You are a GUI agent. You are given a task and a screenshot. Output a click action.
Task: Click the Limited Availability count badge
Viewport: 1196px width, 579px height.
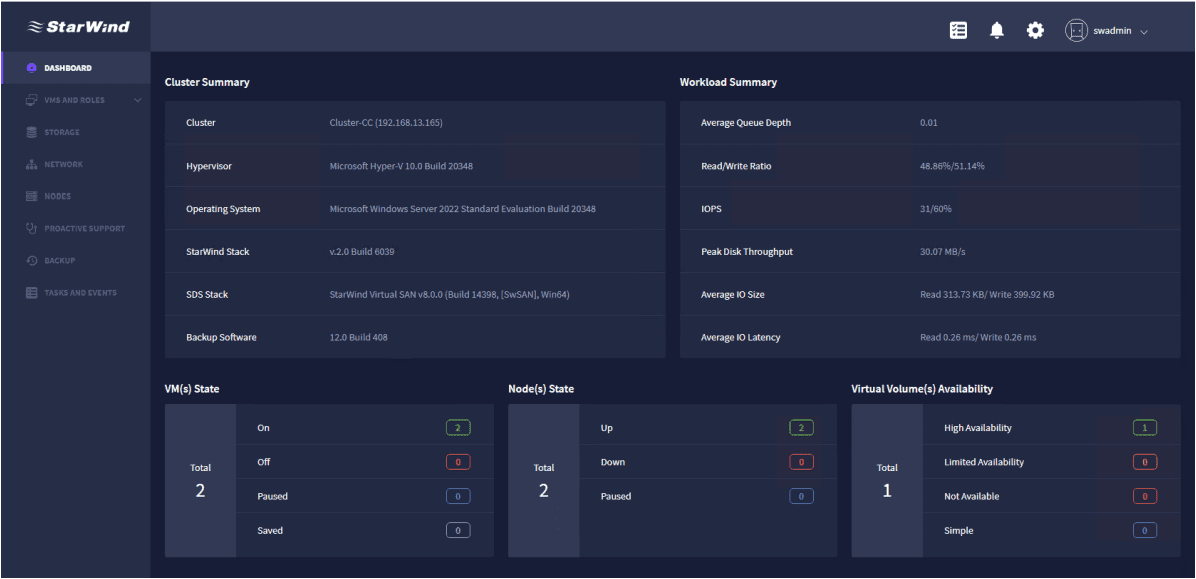point(1145,462)
